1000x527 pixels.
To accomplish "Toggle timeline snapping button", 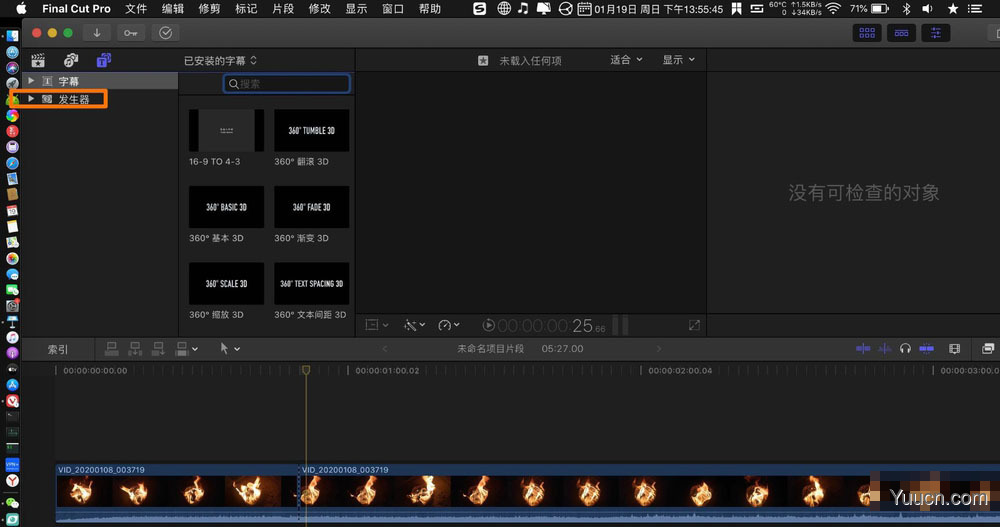I will tap(927, 348).
